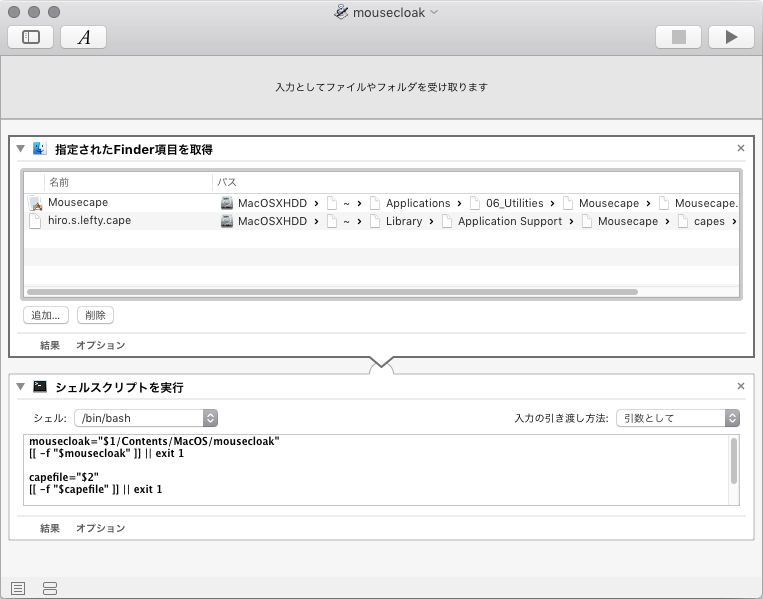Click 06_Utilities in the path
763x599 pixels.
[514, 203]
